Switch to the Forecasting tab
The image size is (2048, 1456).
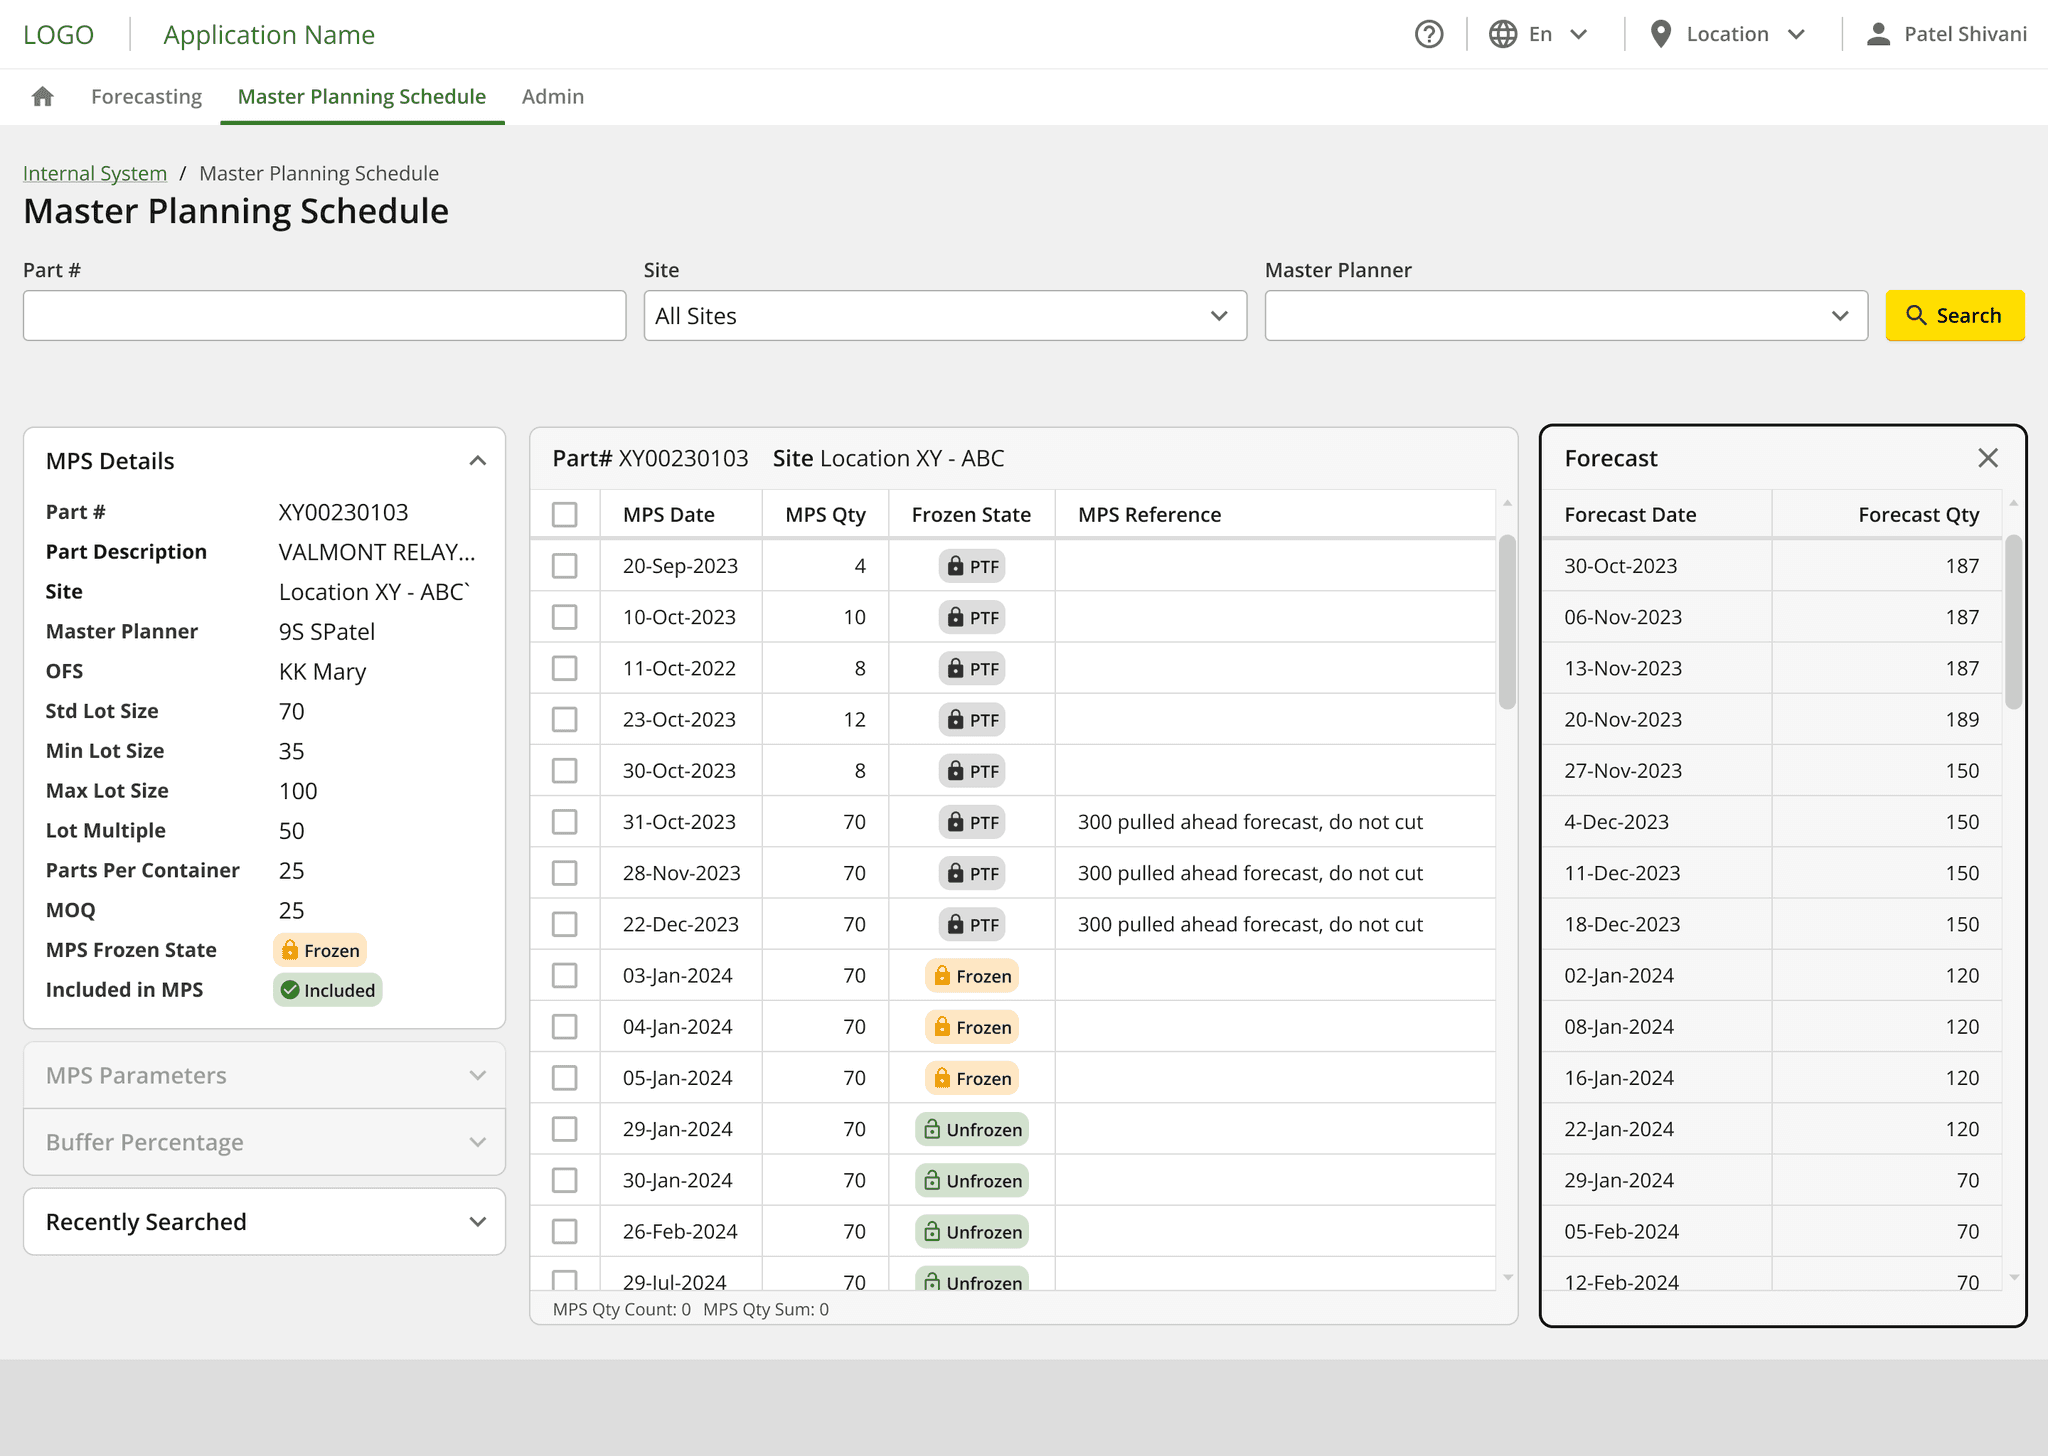(146, 97)
